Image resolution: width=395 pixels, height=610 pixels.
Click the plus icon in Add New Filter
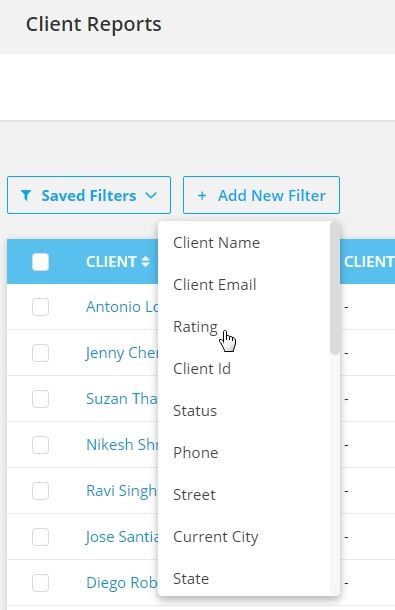click(202, 195)
